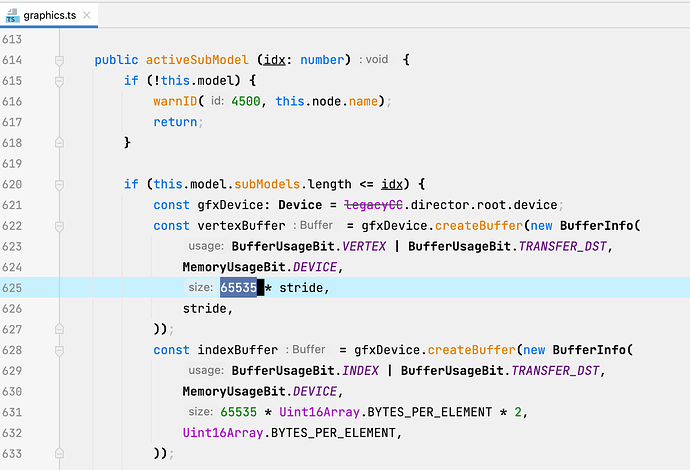Collapse the activeSubModel method at line 614
690x470 pixels.
59,60
